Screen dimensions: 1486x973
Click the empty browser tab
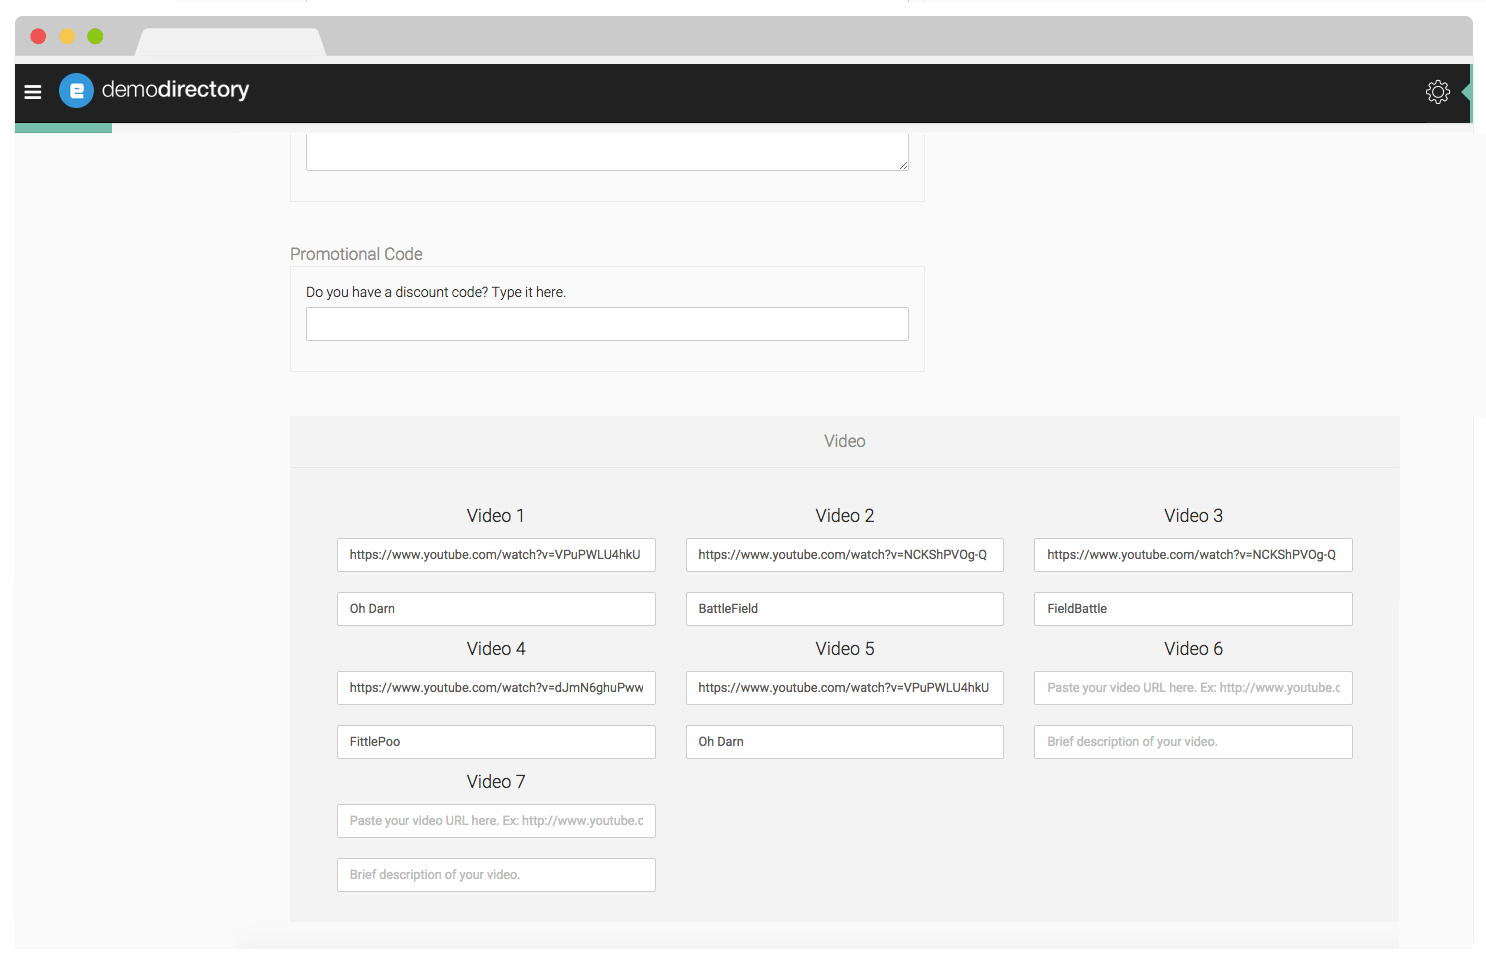point(231,42)
